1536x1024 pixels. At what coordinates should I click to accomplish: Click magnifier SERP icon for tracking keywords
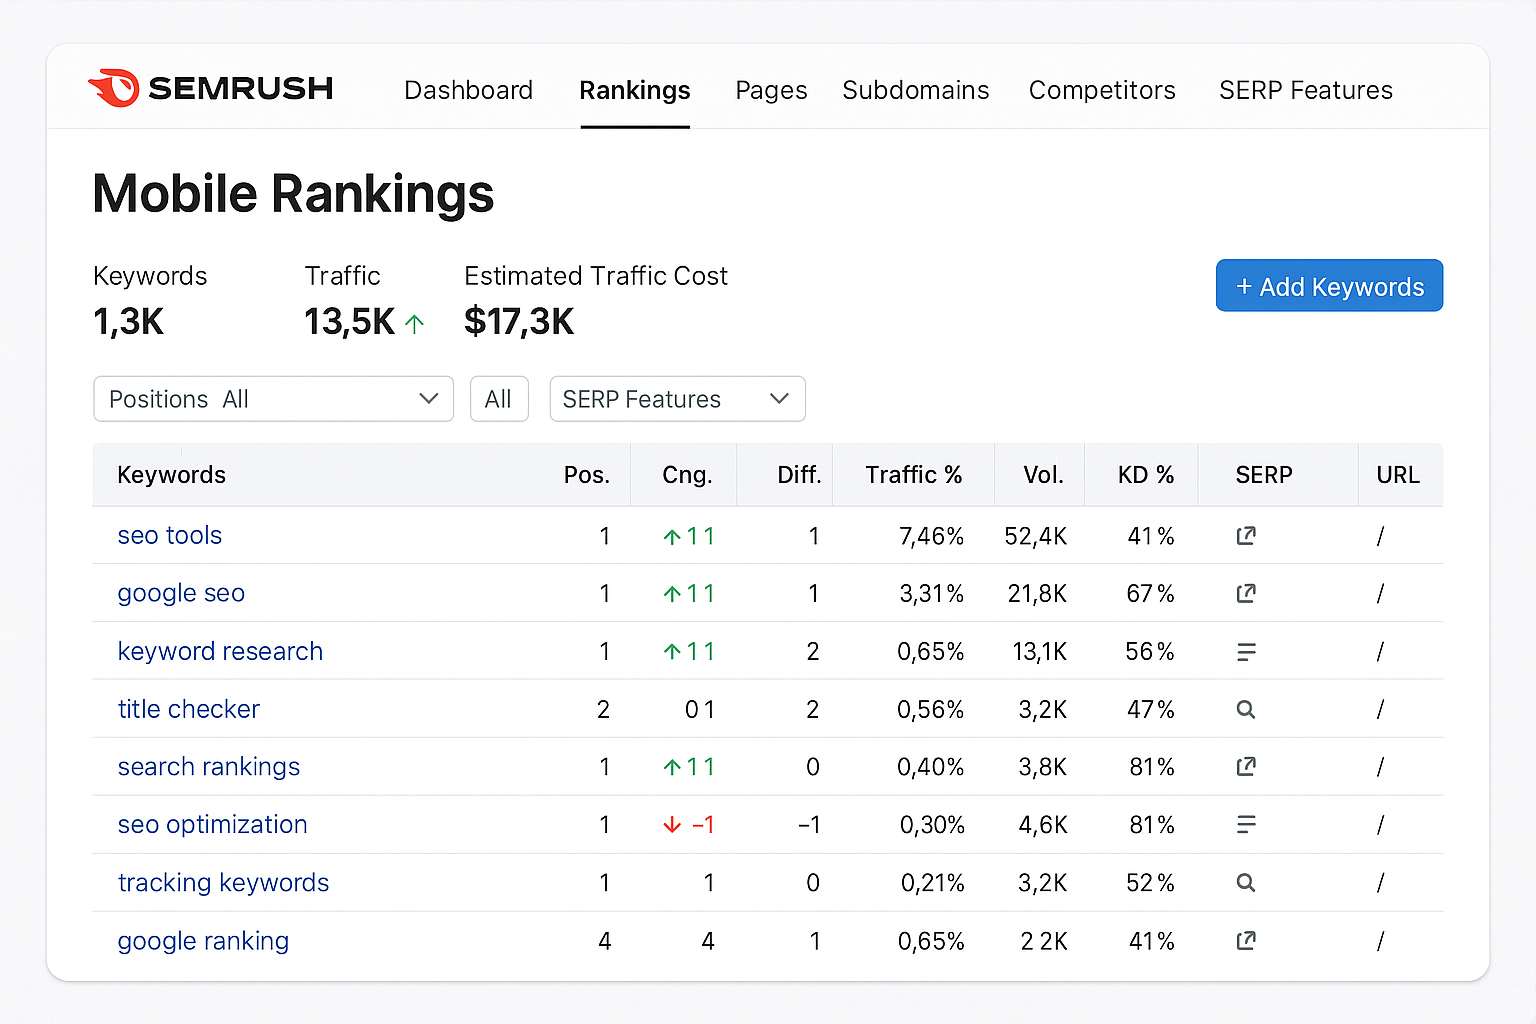(x=1246, y=883)
